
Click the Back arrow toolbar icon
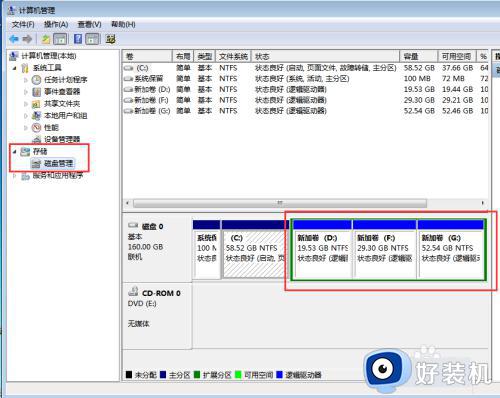(x=14, y=39)
